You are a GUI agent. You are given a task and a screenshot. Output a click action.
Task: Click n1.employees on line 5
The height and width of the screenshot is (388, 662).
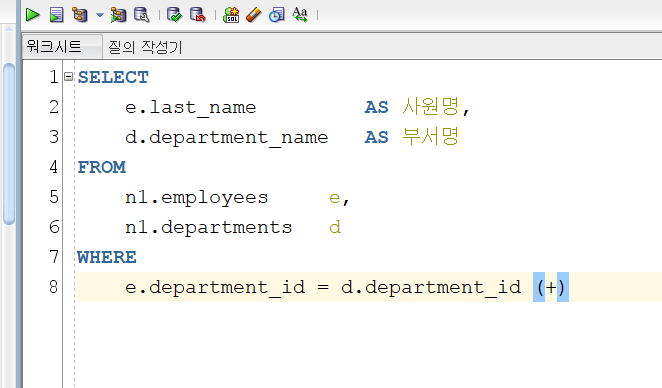pos(196,198)
